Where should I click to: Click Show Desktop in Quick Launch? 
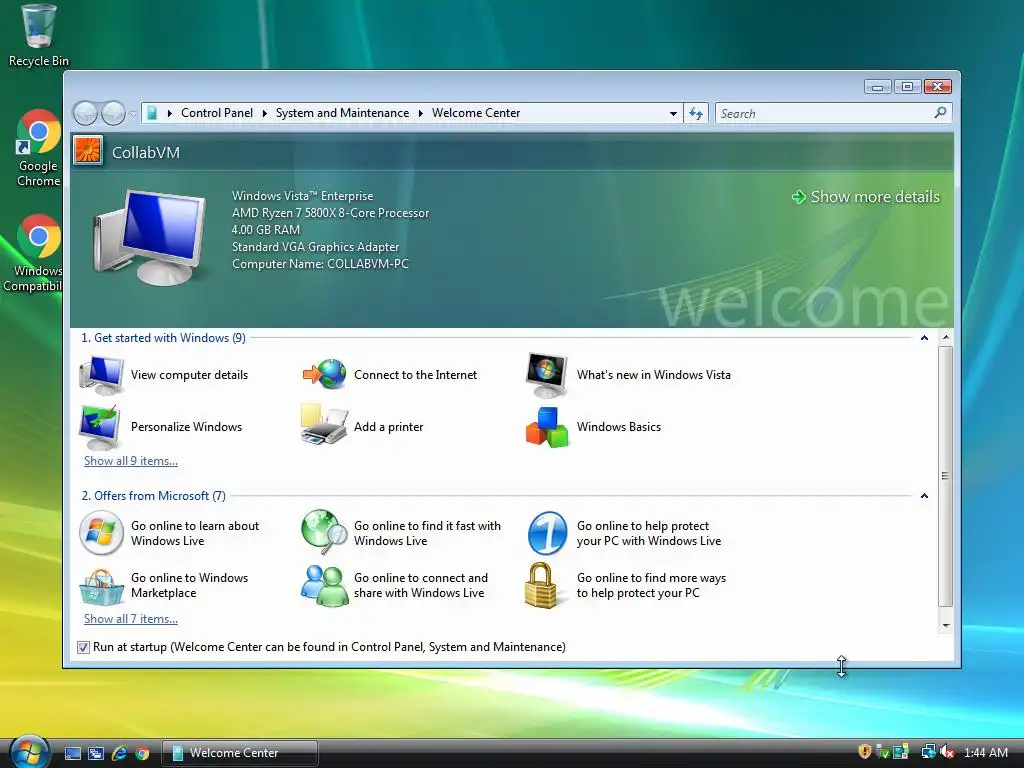pos(72,753)
